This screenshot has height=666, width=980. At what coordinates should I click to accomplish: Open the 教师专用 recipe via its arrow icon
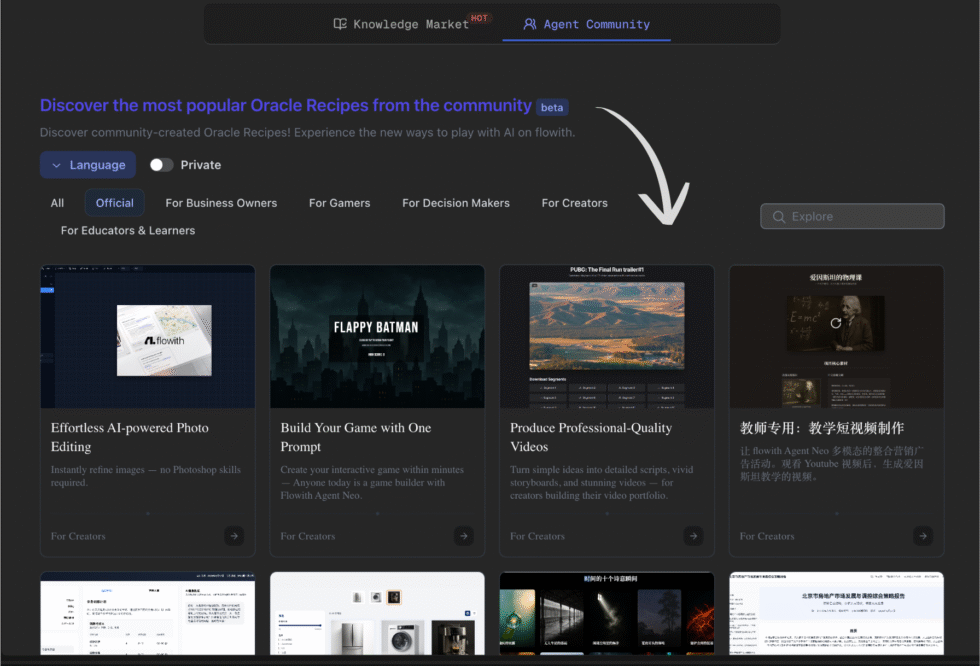[x=922, y=536]
